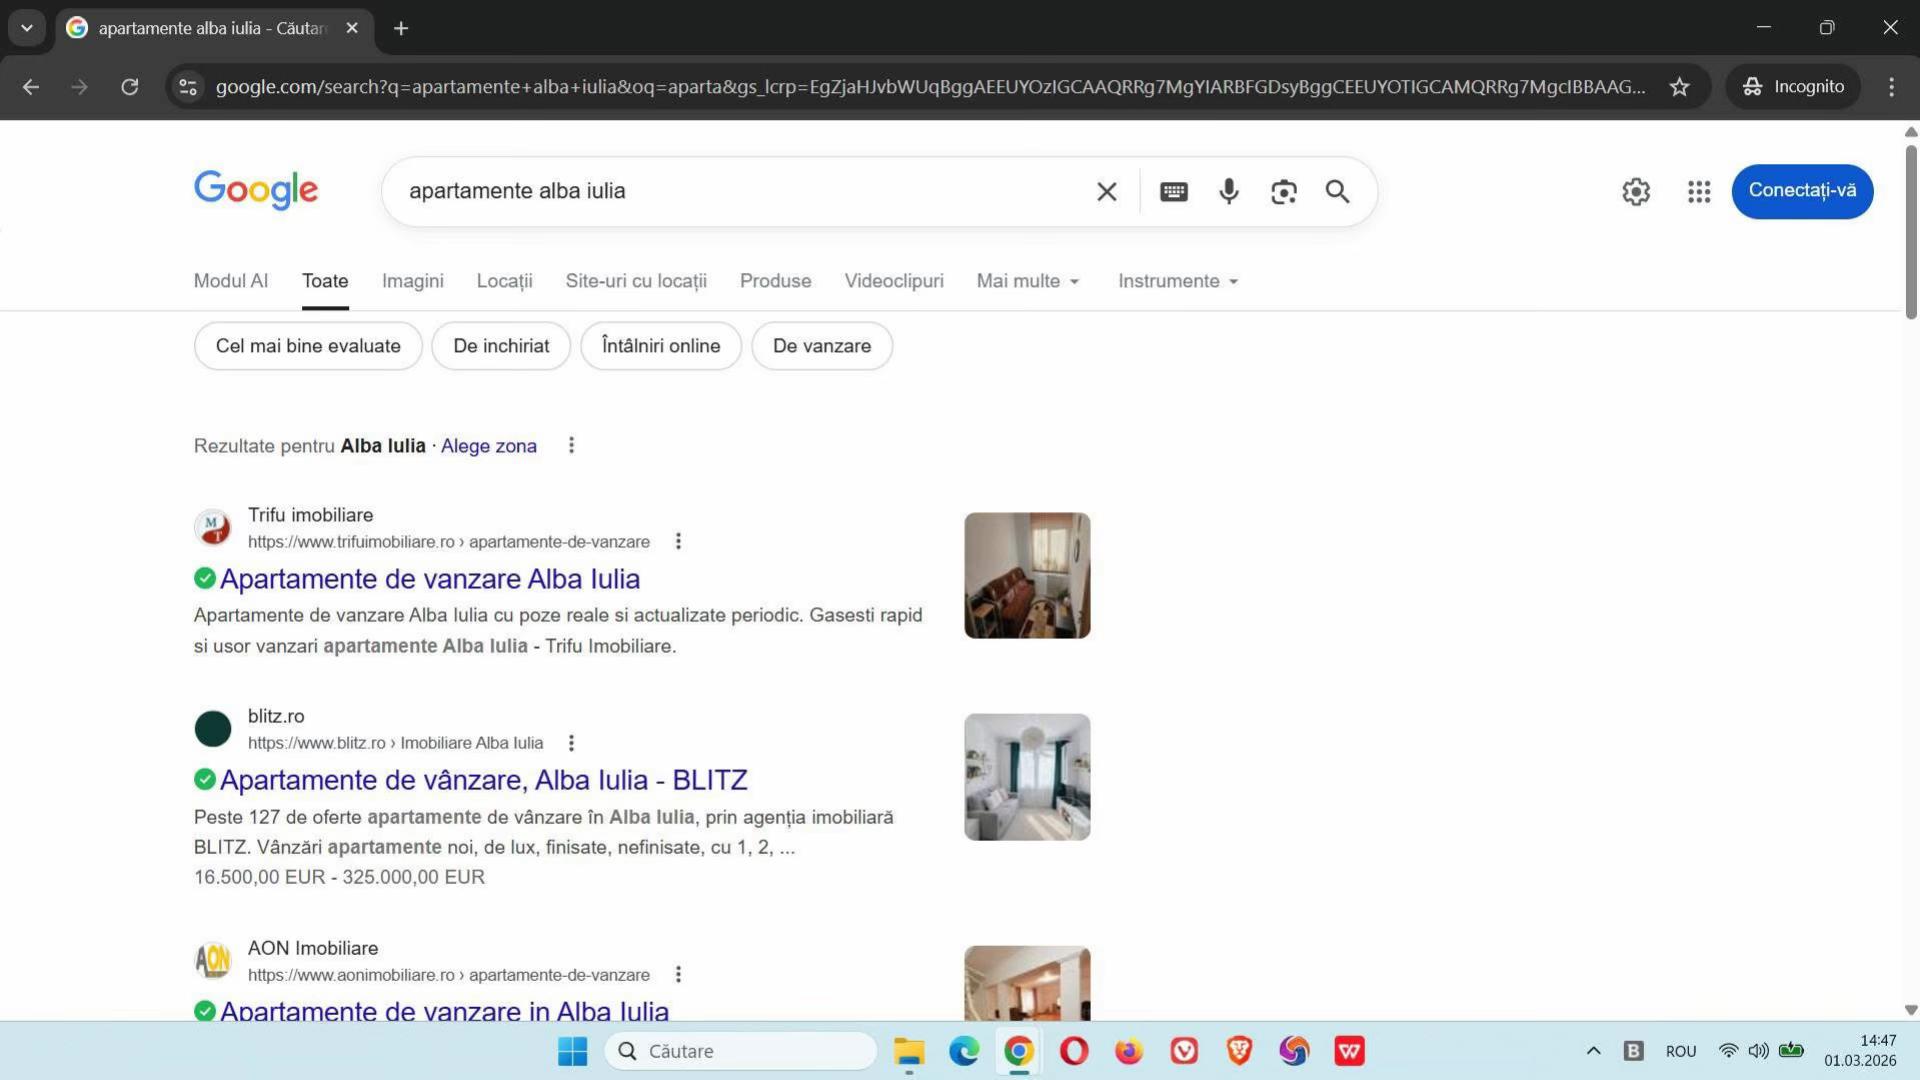Open more options for AON Imobiliare result

click(678, 974)
